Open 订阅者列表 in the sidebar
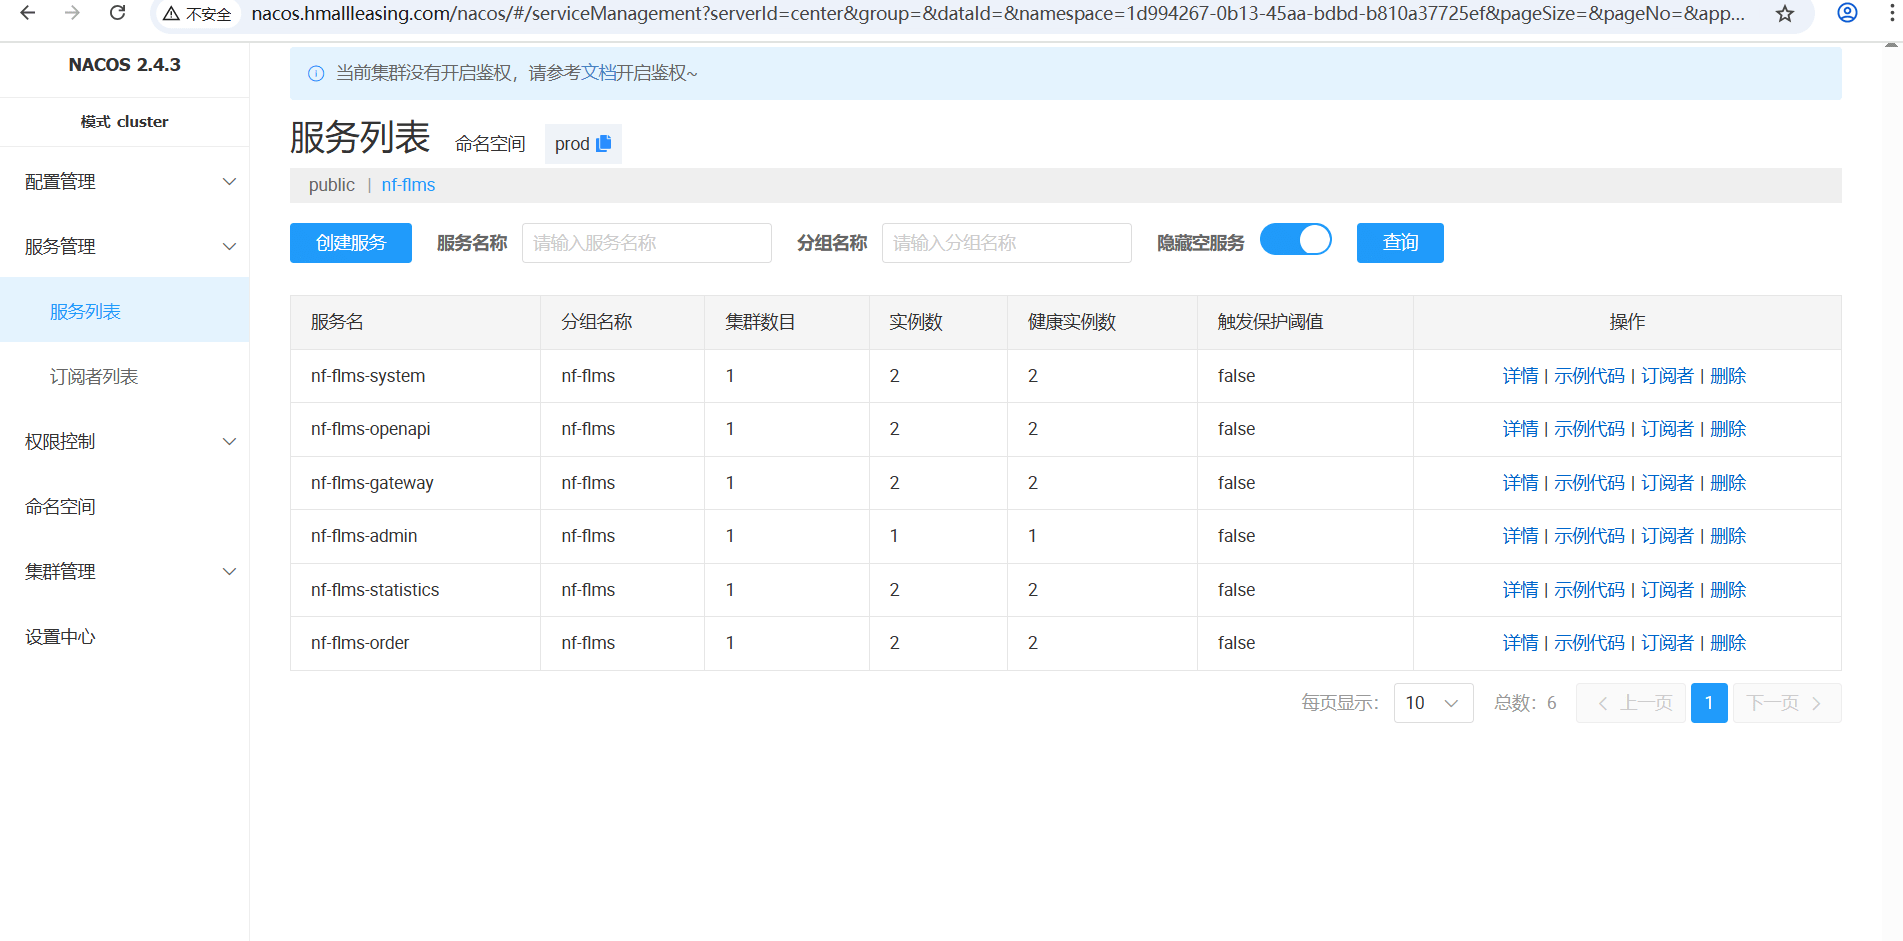The height and width of the screenshot is (941, 1903). (x=94, y=377)
